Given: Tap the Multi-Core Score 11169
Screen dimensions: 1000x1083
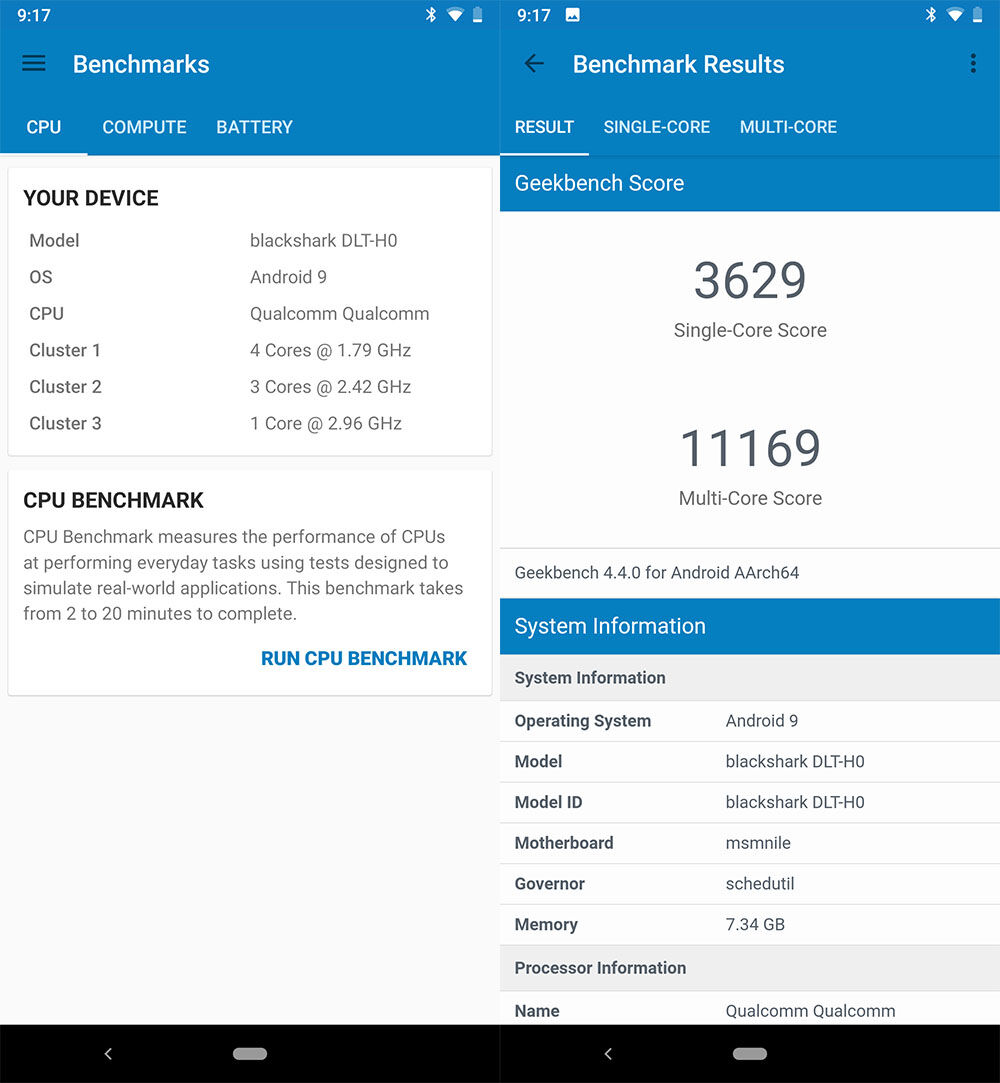Looking at the screenshot, I should [x=750, y=448].
